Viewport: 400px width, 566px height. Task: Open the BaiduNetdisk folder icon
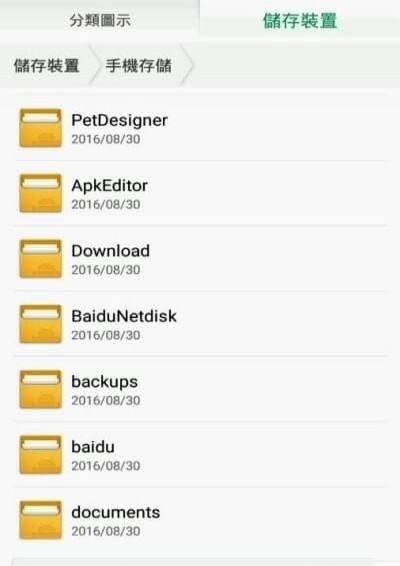coord(40,324)
